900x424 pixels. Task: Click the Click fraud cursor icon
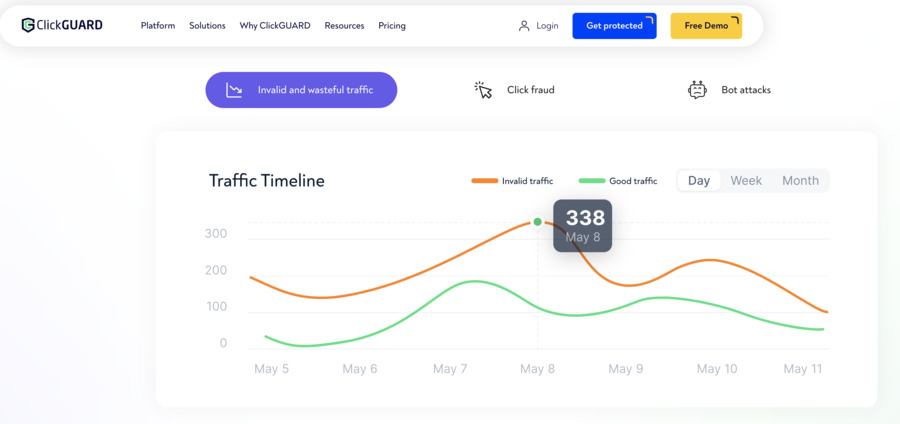[x=483, y=90]
